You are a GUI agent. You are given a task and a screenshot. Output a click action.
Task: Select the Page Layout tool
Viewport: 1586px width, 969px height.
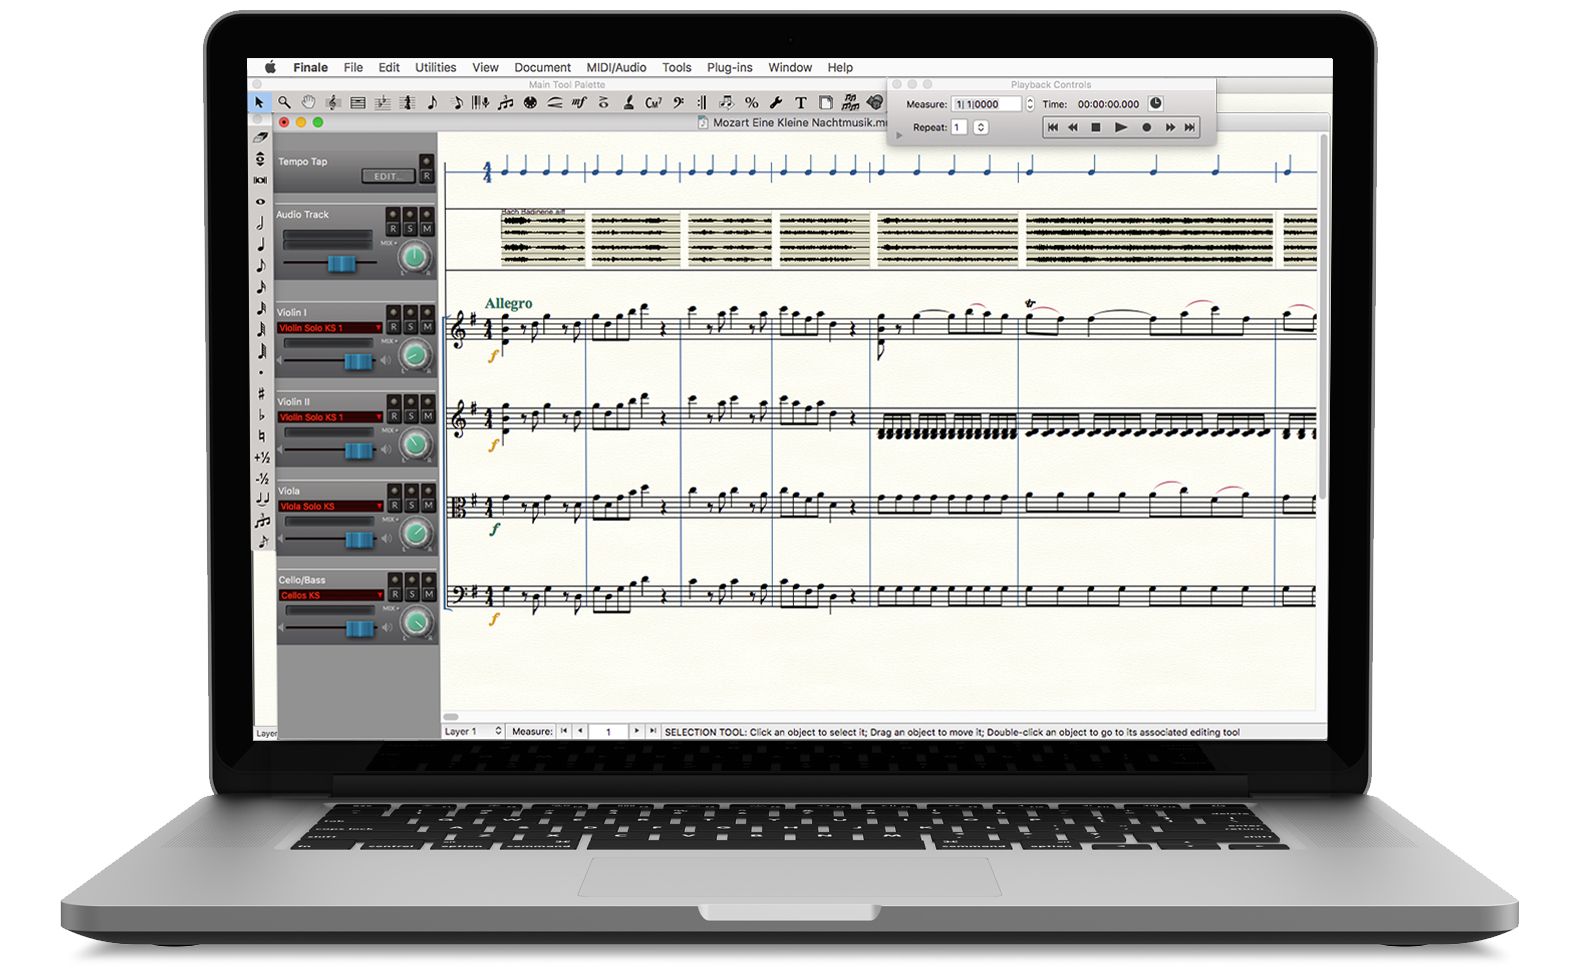click(826, 102)
